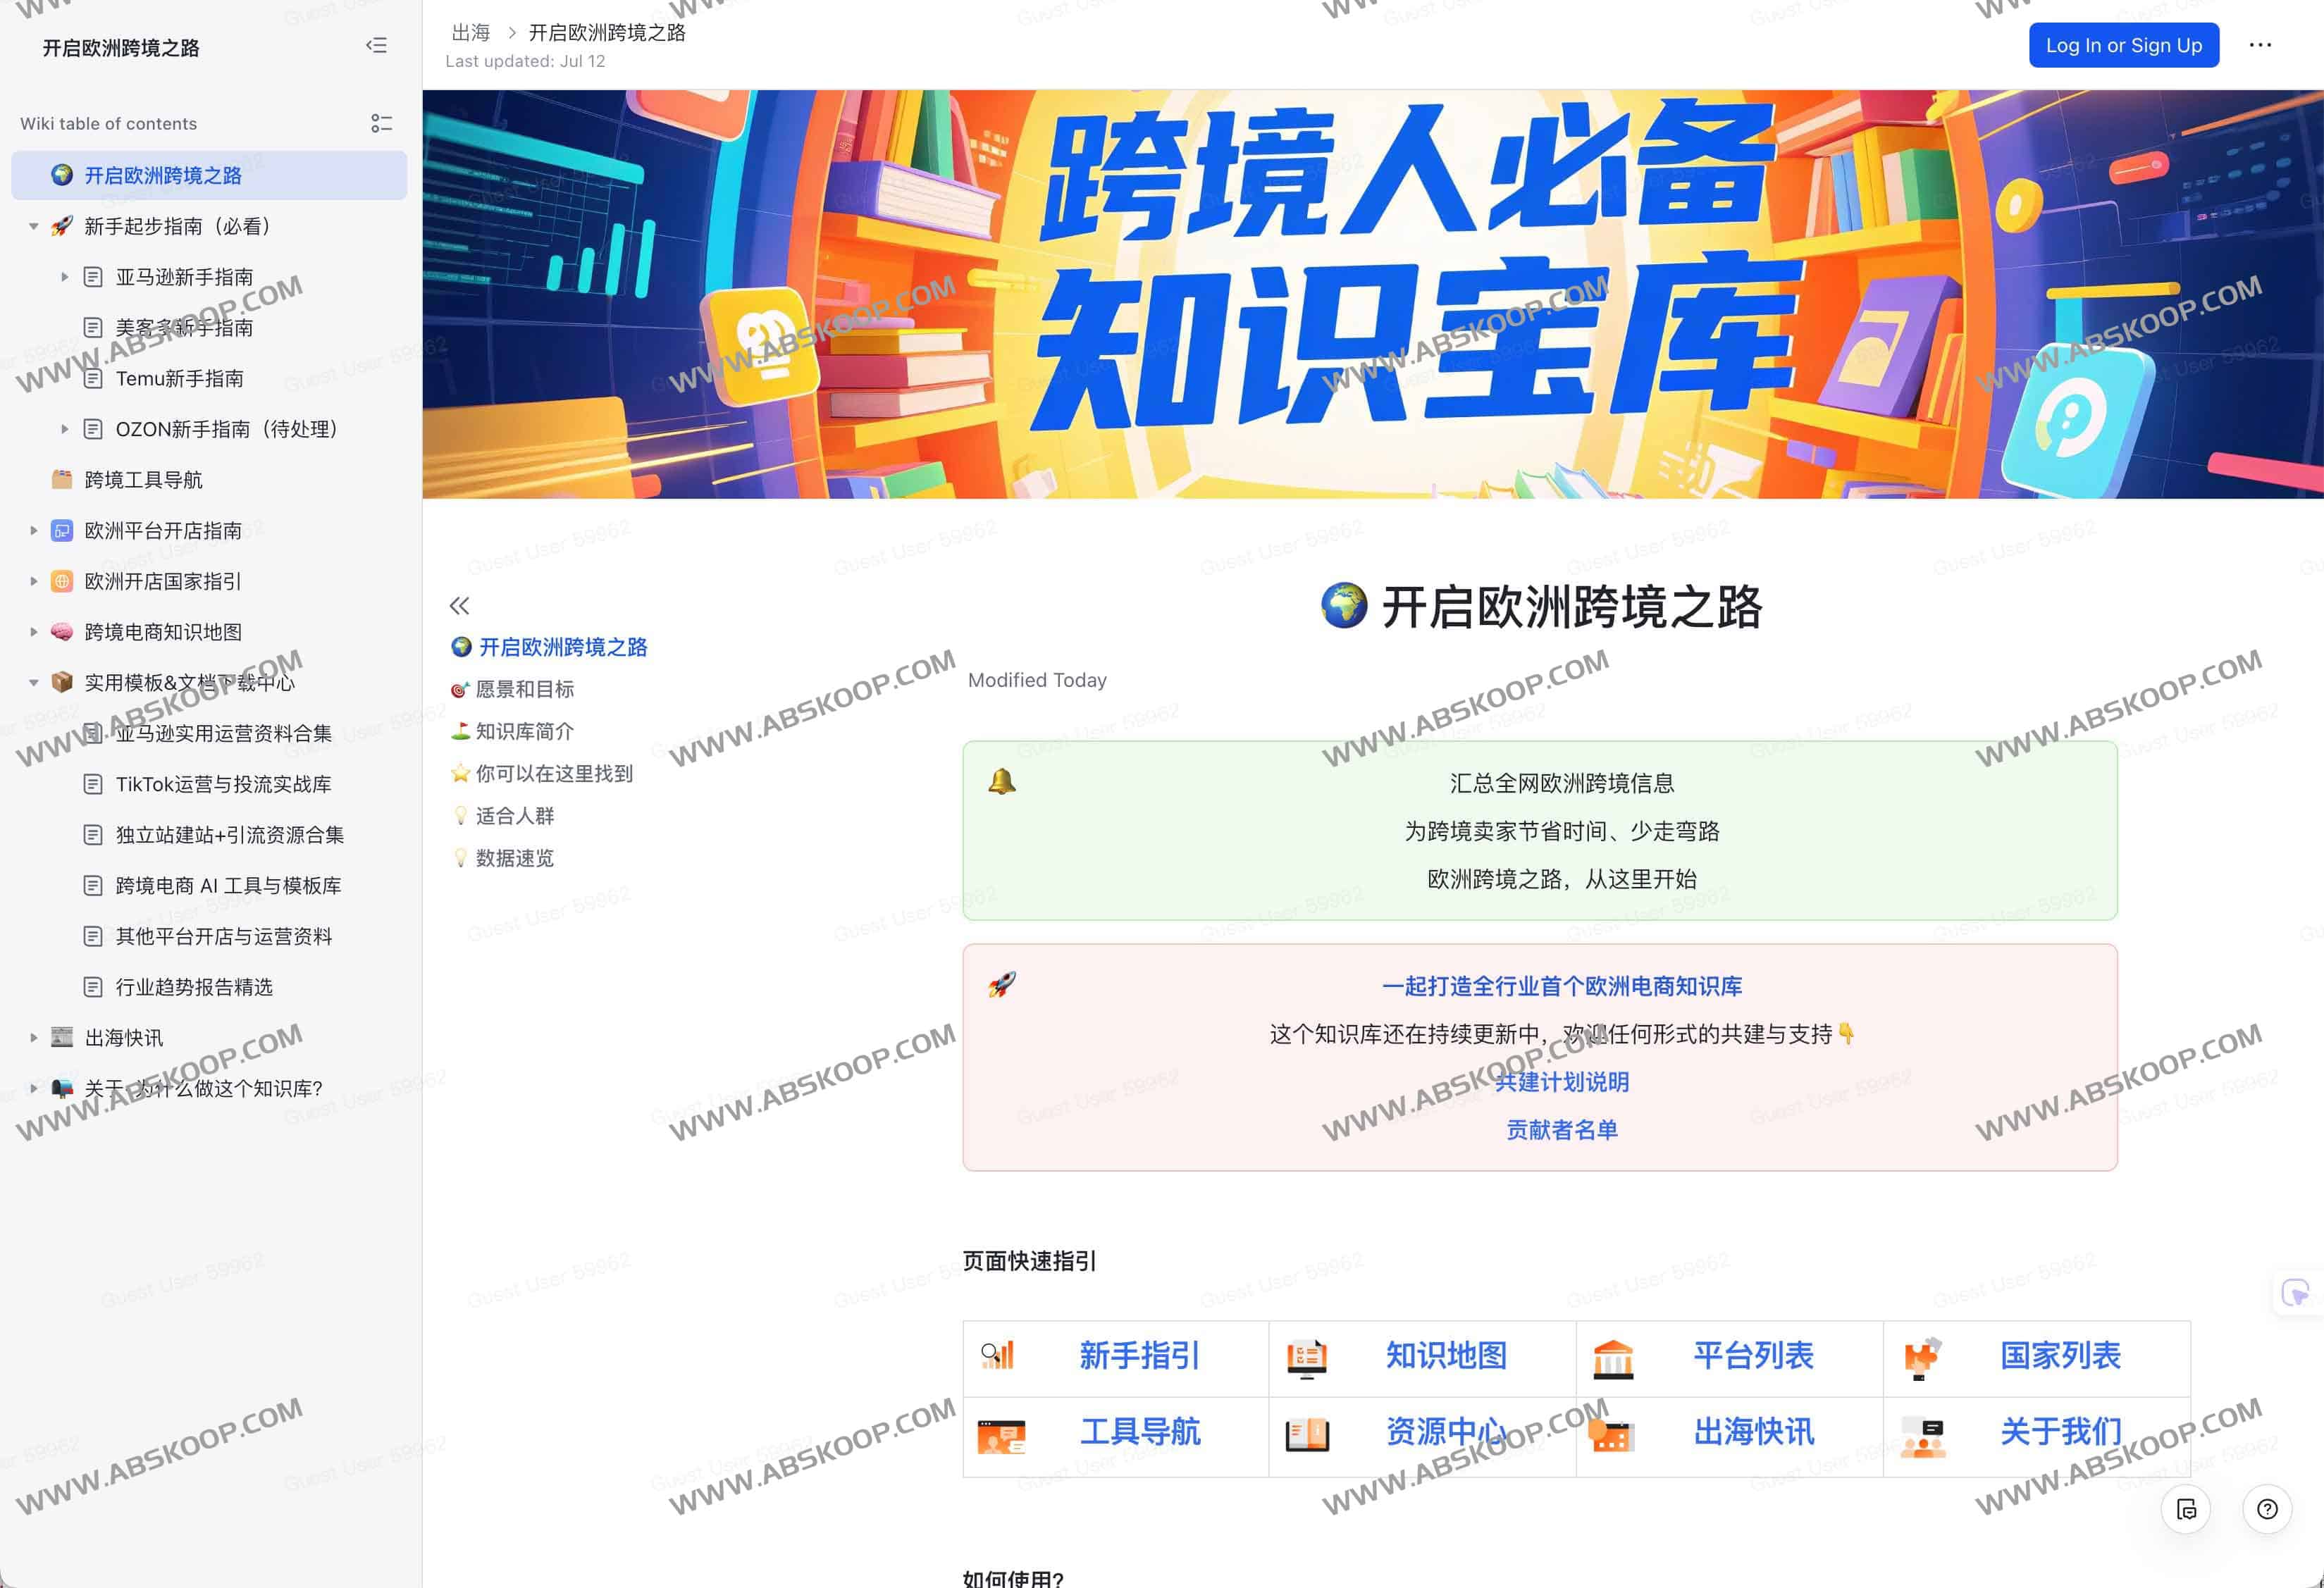Click the floating comment panel icon

(x=2186, y=1509)
